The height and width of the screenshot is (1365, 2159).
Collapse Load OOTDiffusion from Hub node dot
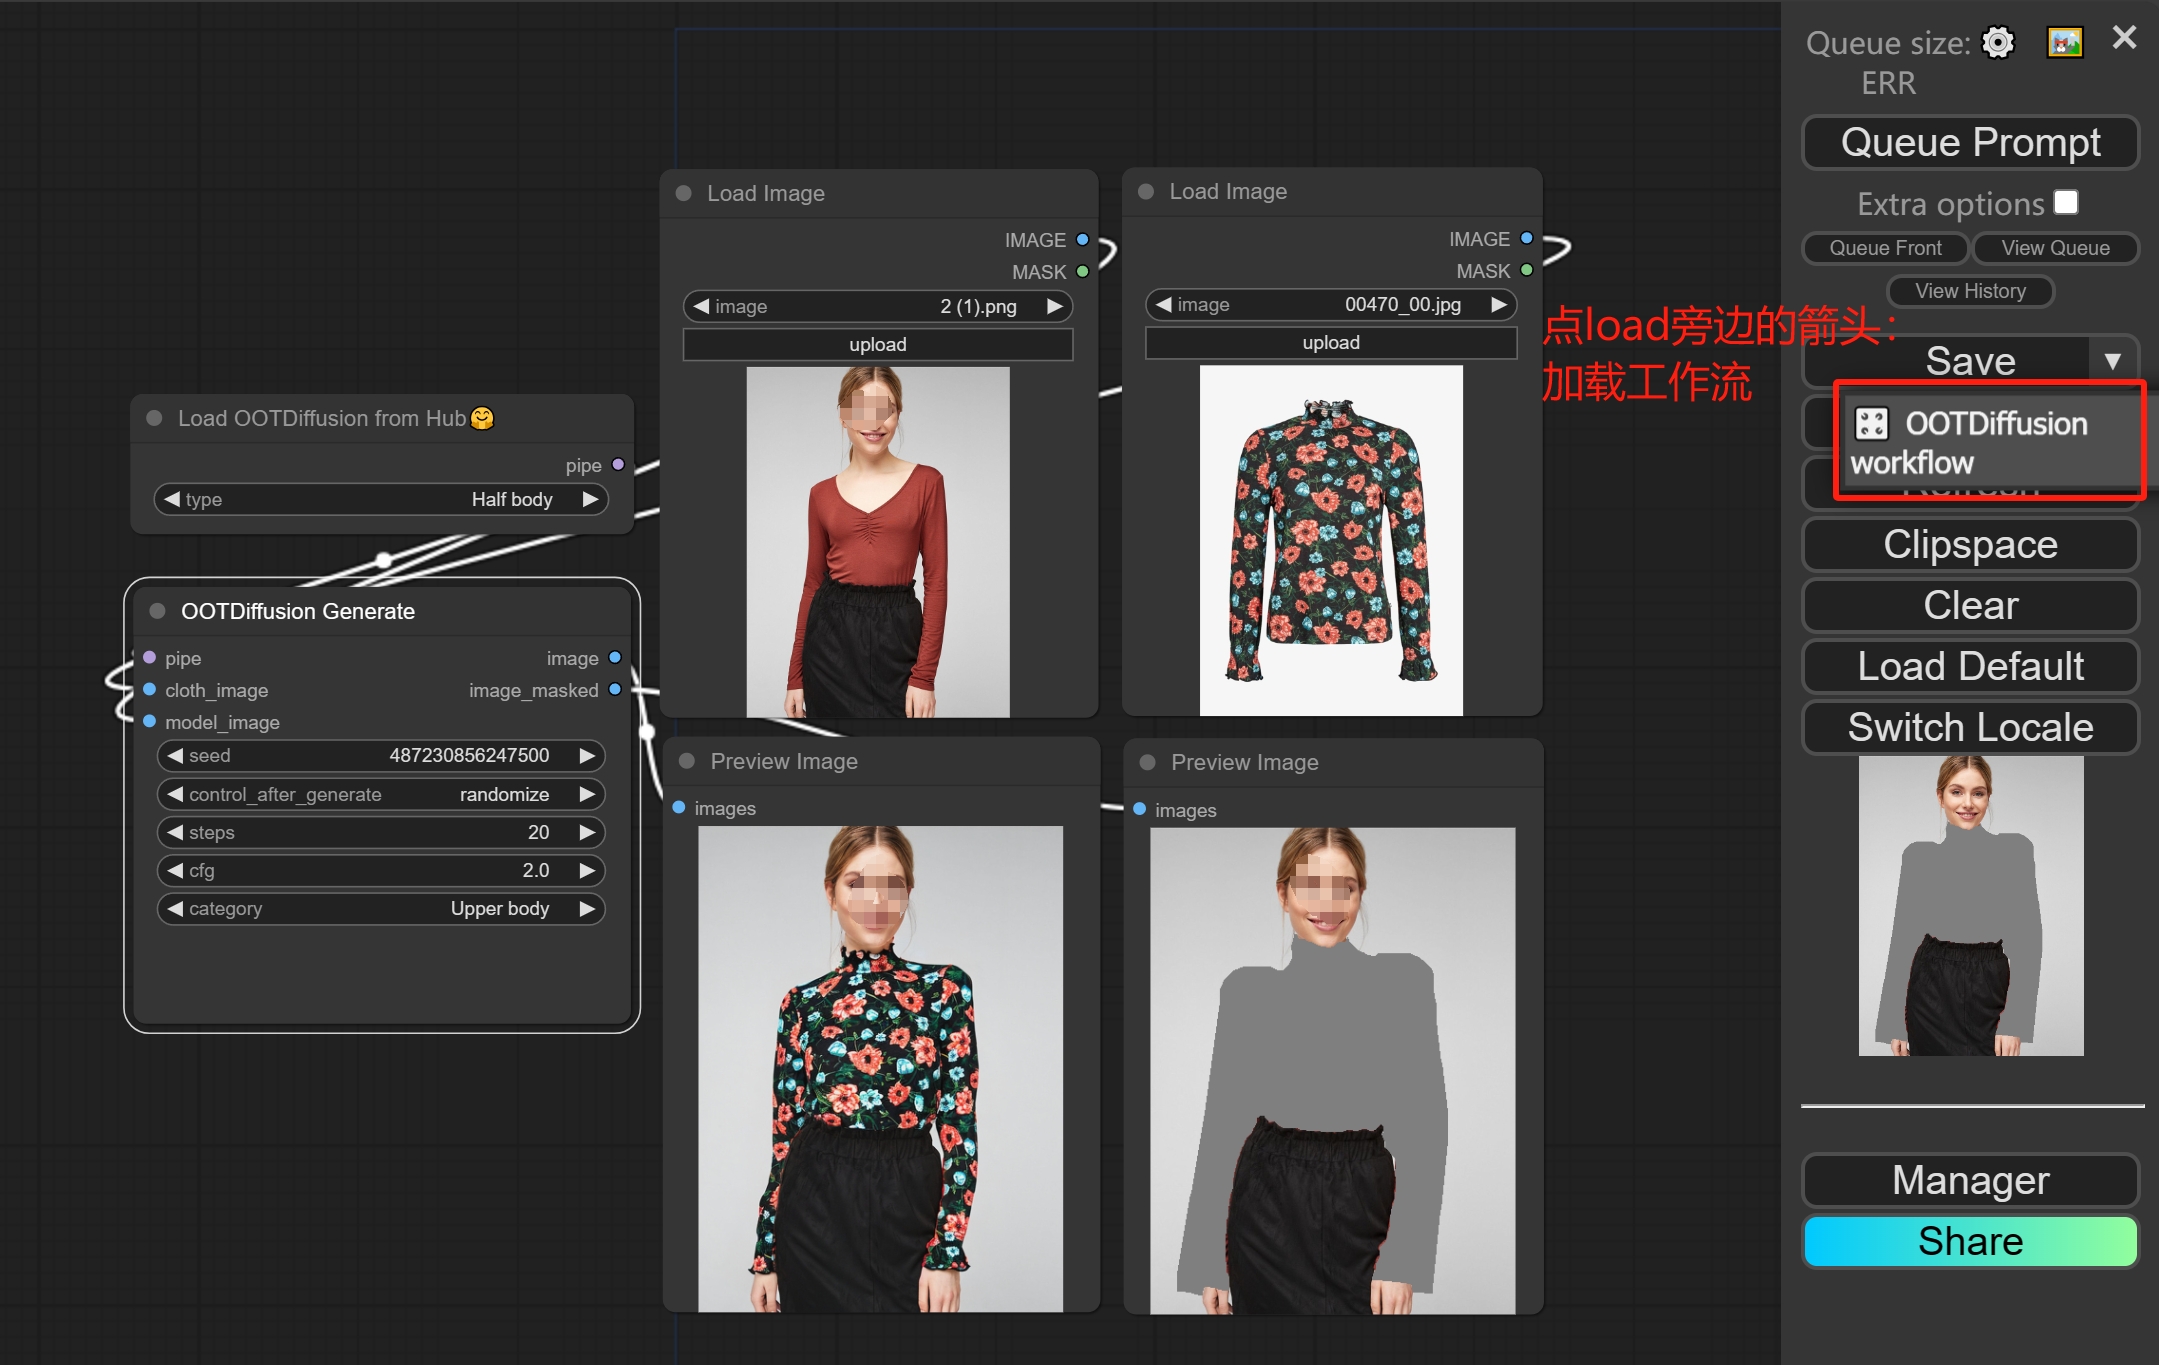click(155, 418)
